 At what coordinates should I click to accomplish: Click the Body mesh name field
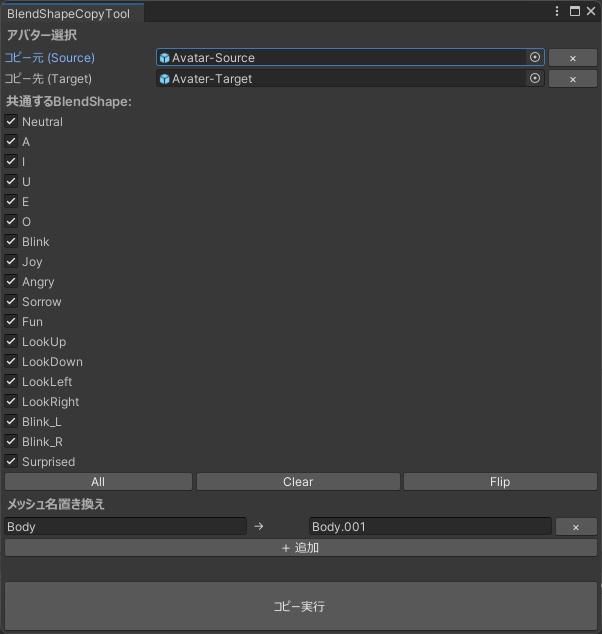click(x=125, y=526)
